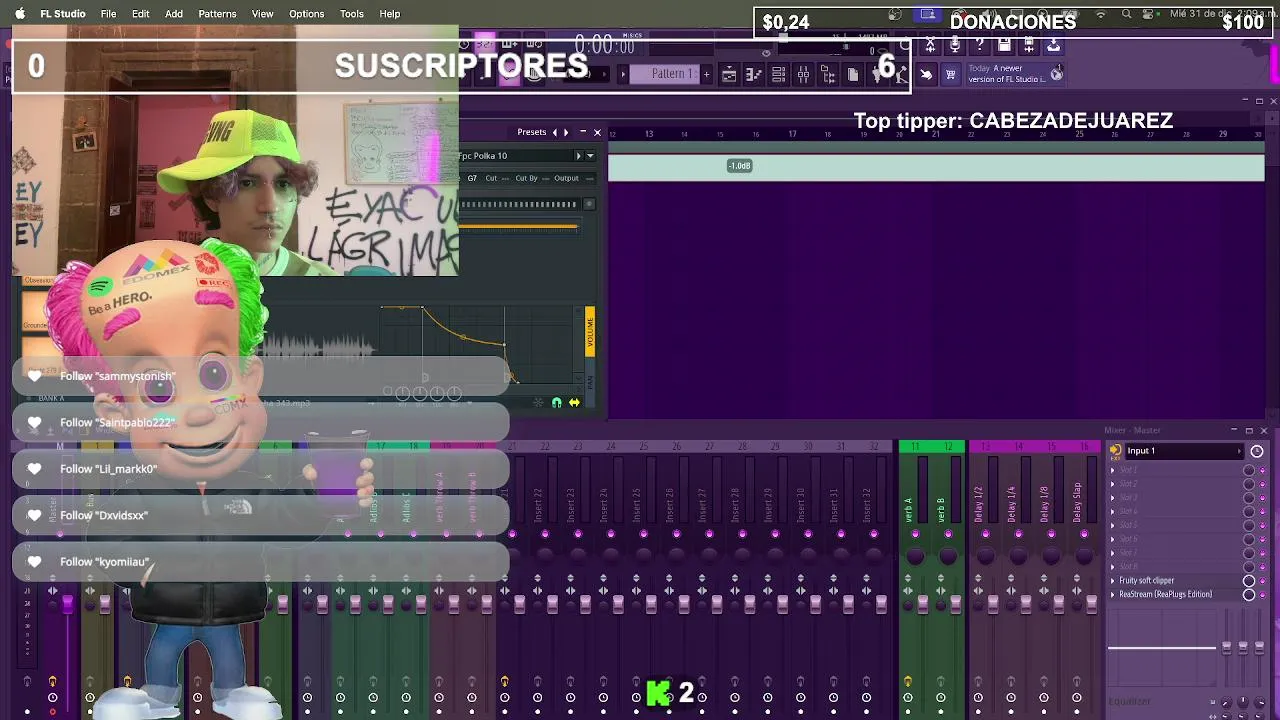Open macOS Spotlight search icon
The width and height of the screenshot is (1280, 720).
(1127, 14)
